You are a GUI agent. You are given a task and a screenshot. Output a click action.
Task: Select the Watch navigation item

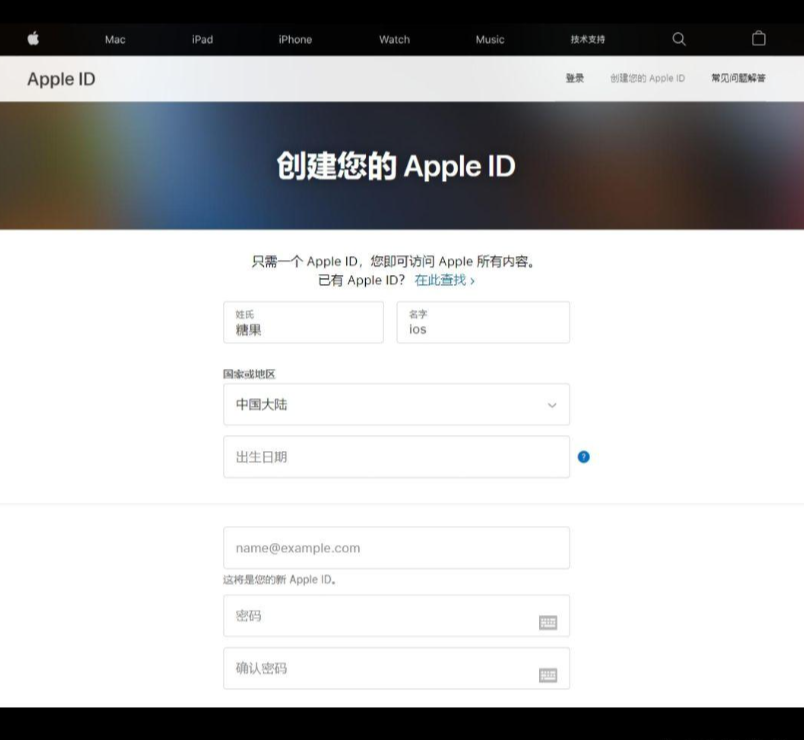(394, 40)
